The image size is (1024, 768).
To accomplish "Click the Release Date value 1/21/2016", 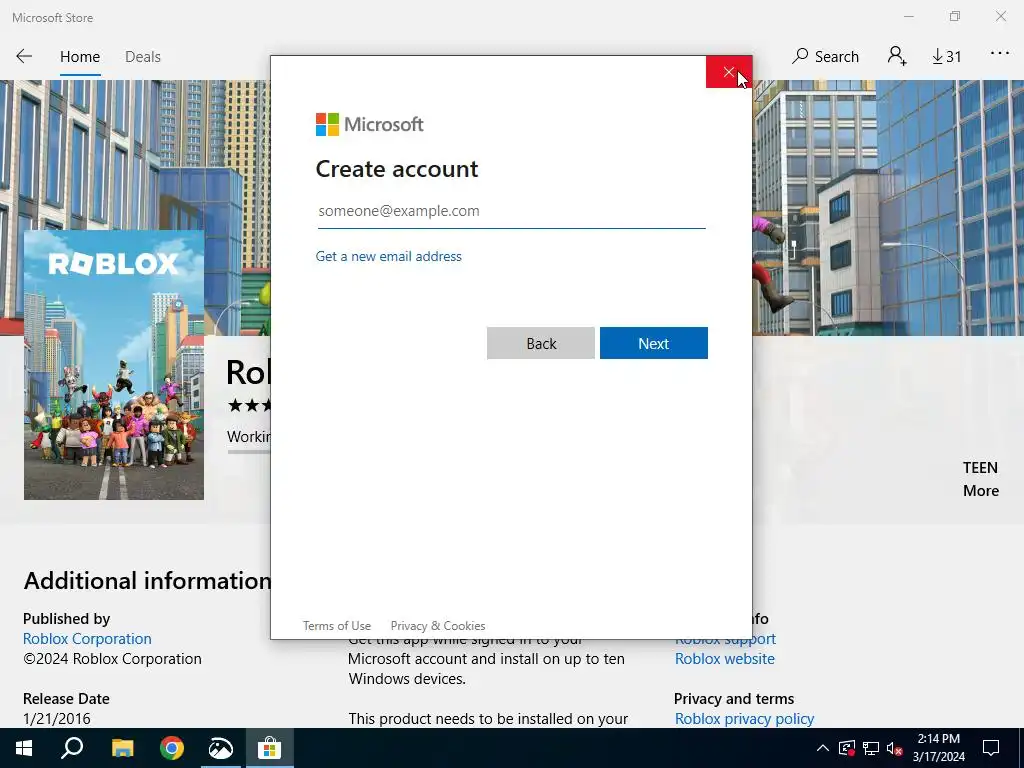I will [x=57, y=718].
